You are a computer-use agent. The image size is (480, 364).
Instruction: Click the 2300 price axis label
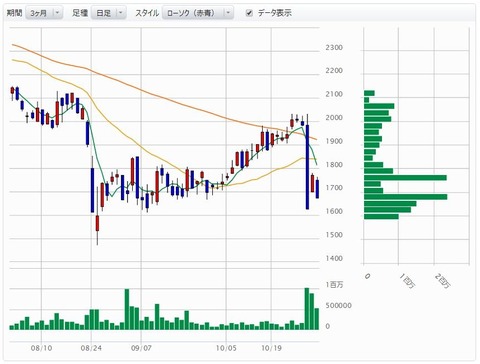[x=334, y=48]
